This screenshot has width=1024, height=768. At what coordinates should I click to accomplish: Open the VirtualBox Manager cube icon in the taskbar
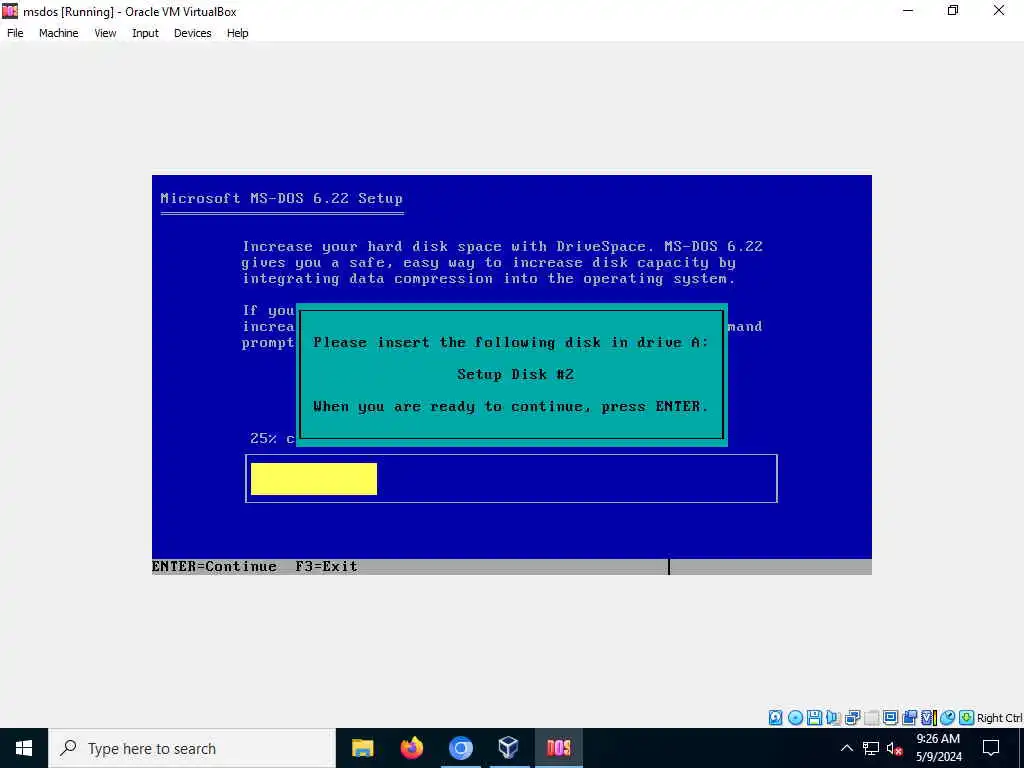click(509, 748)
